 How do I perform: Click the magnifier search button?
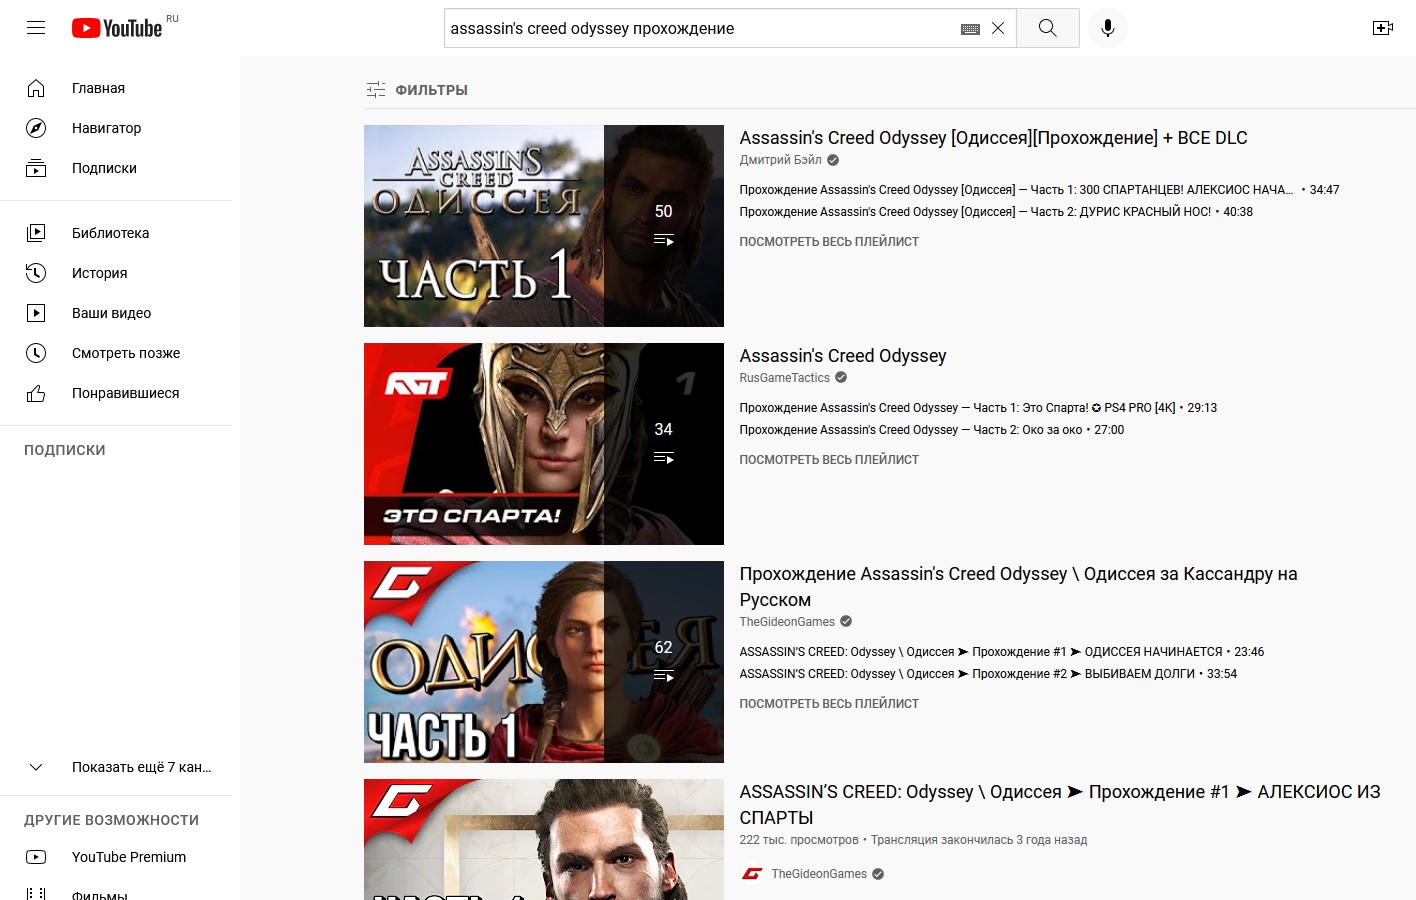pos(1047,28)
